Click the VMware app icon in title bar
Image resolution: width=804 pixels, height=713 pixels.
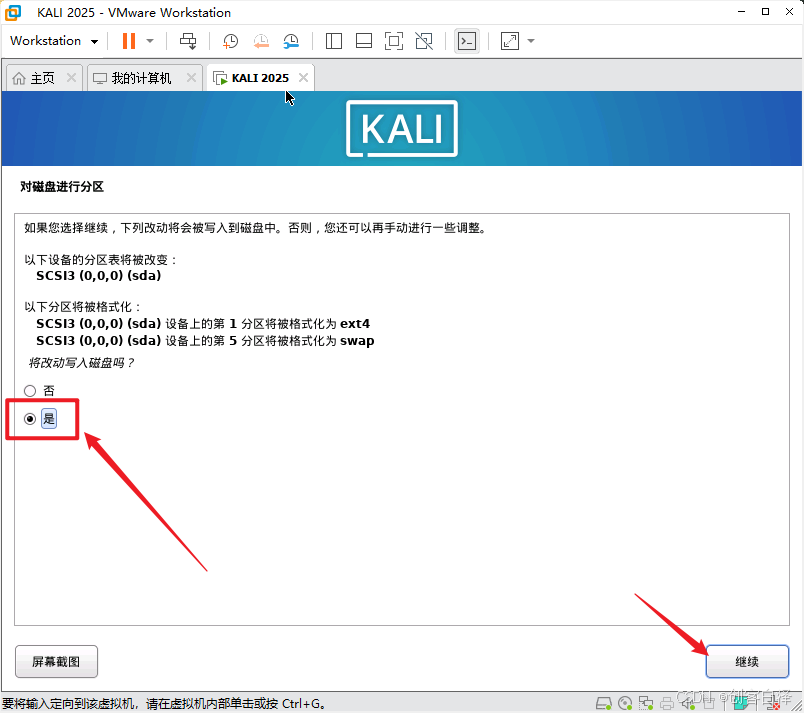click(x=12, y=12)
